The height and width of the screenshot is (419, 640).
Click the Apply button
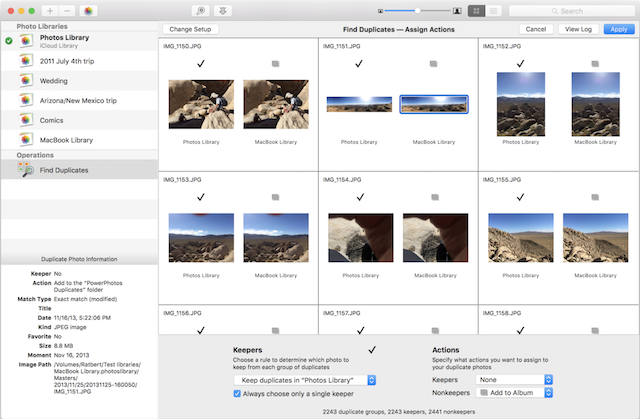(618, 30)
